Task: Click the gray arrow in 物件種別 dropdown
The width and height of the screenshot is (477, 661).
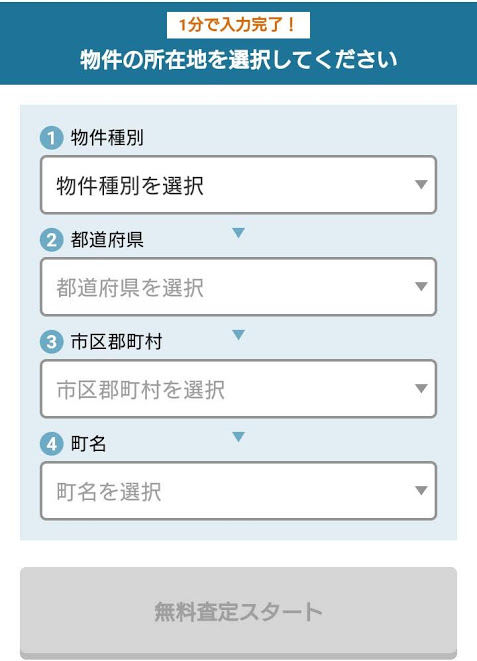Action: [421, 184]
